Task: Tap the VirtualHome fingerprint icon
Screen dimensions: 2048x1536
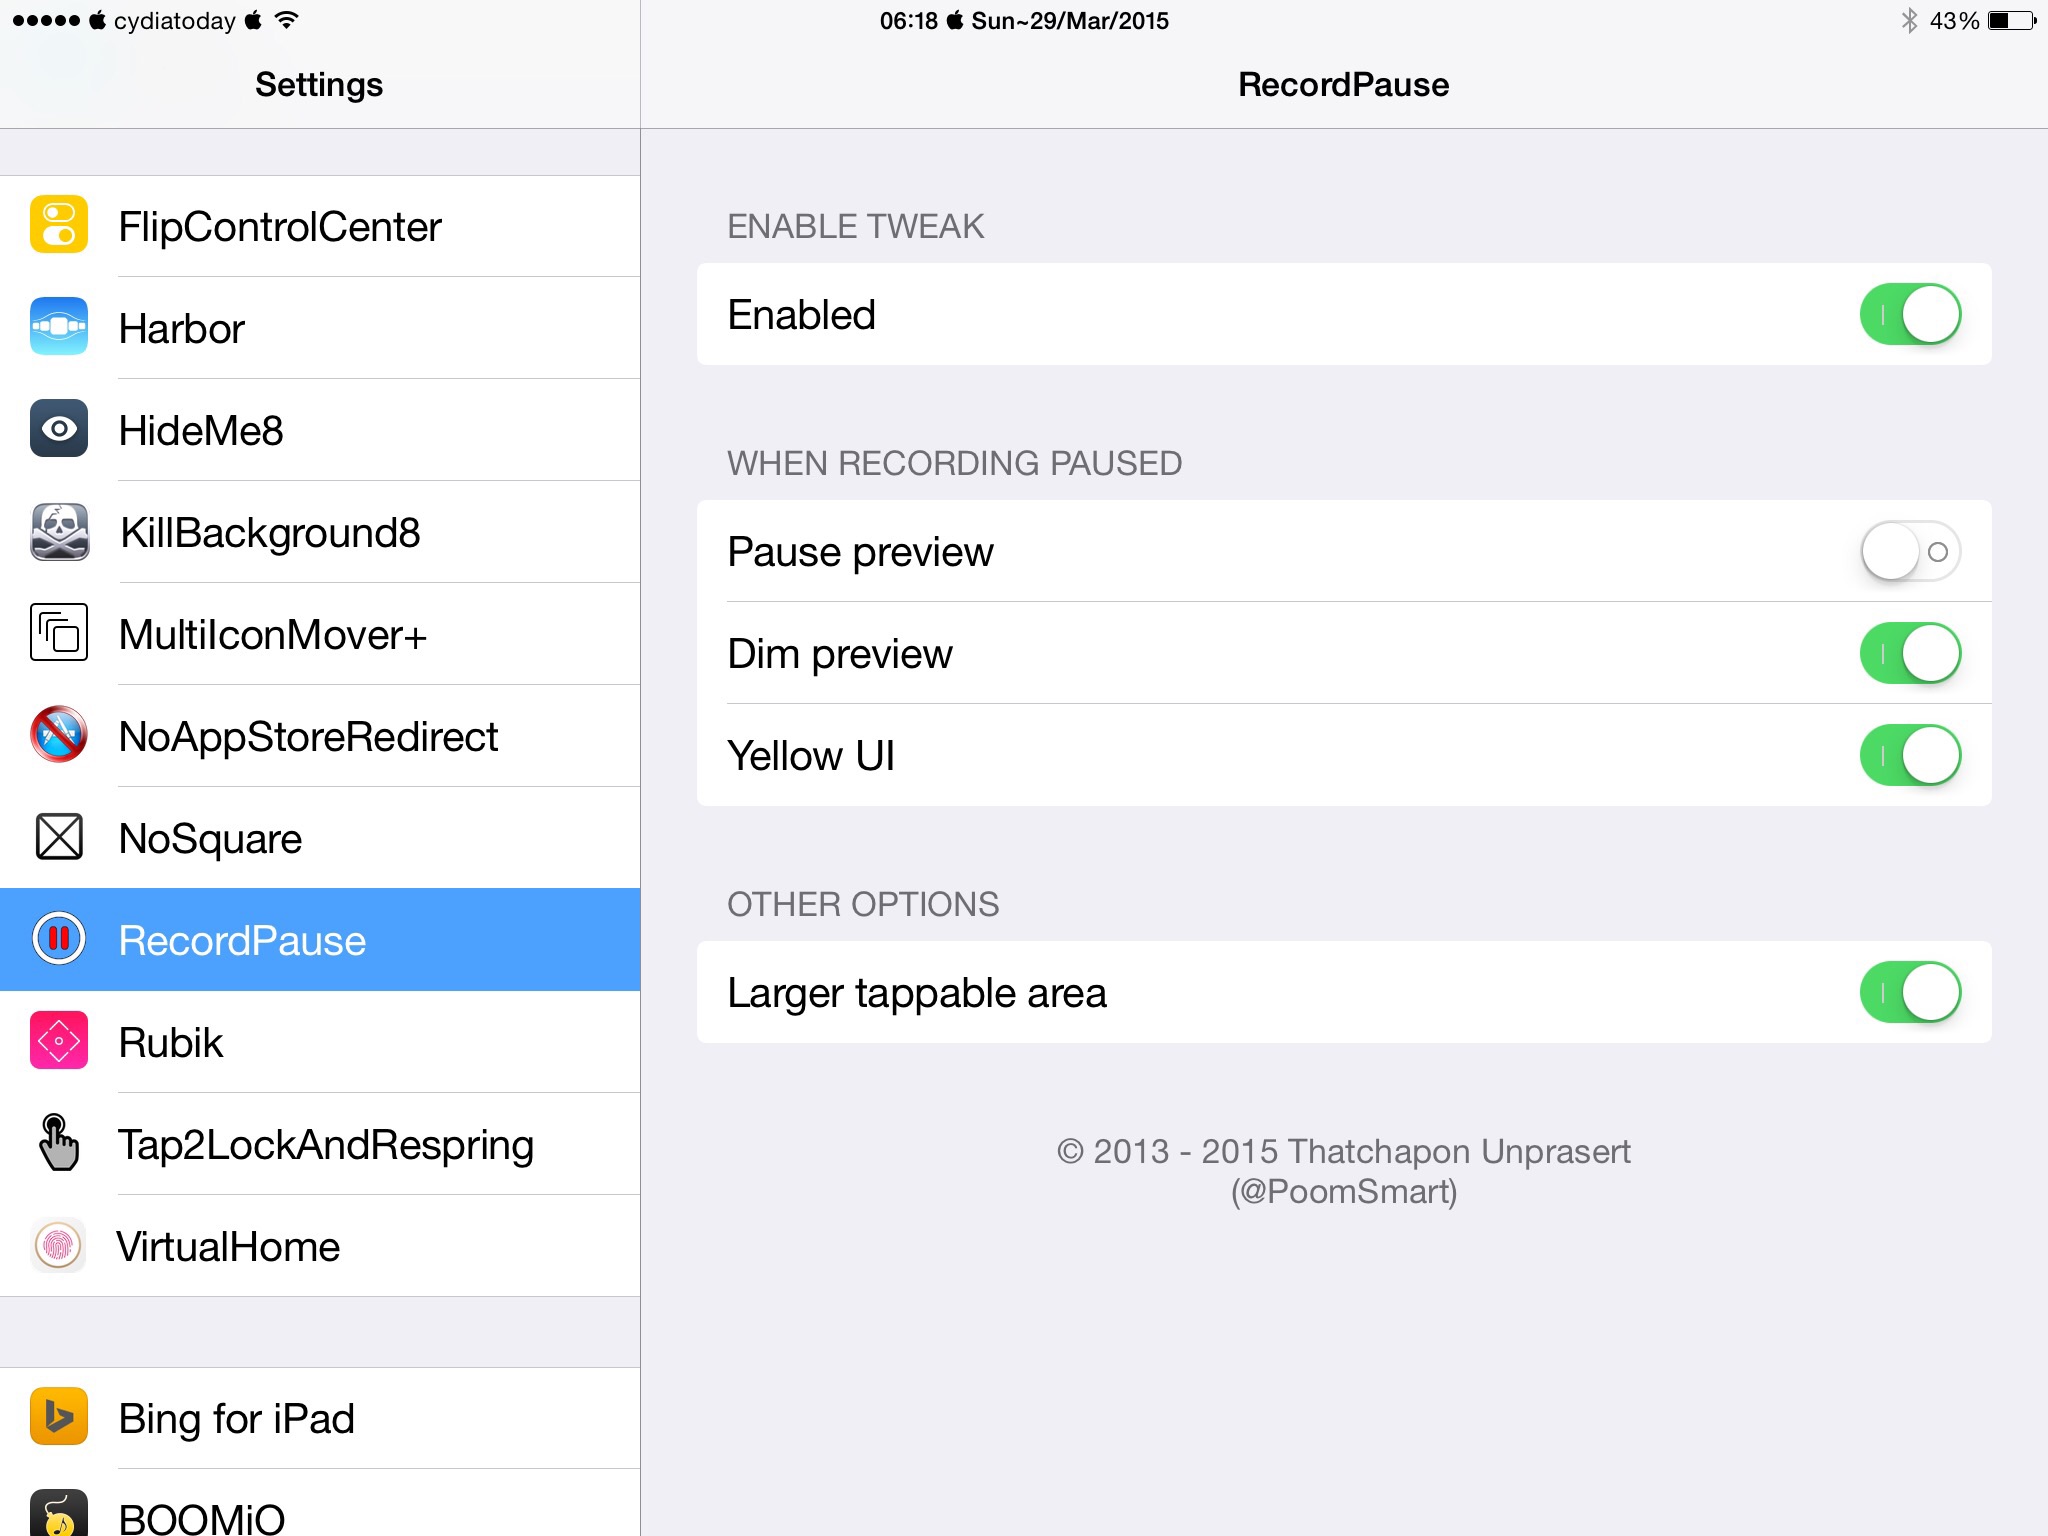Action: point(59,1245)
